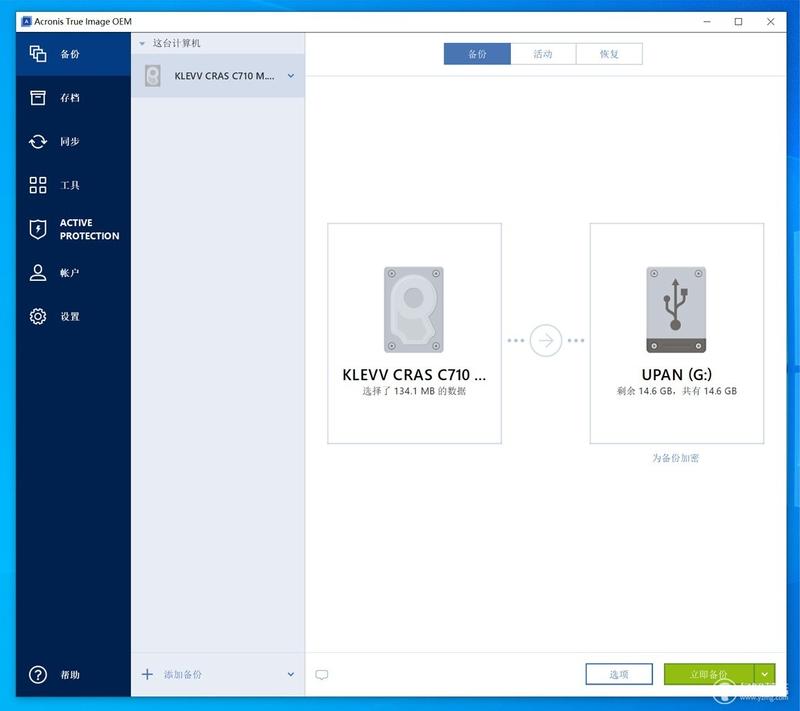Viewport: 800px width, 711px height.
Task: Switch to the 恢复 tab
Action: pos(609,54)
